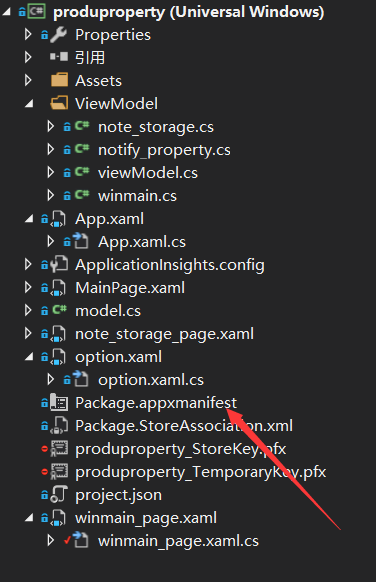The image size is (376, 582).
Task: Click the references icon beside 引用
Action: (x=59, y=57)
